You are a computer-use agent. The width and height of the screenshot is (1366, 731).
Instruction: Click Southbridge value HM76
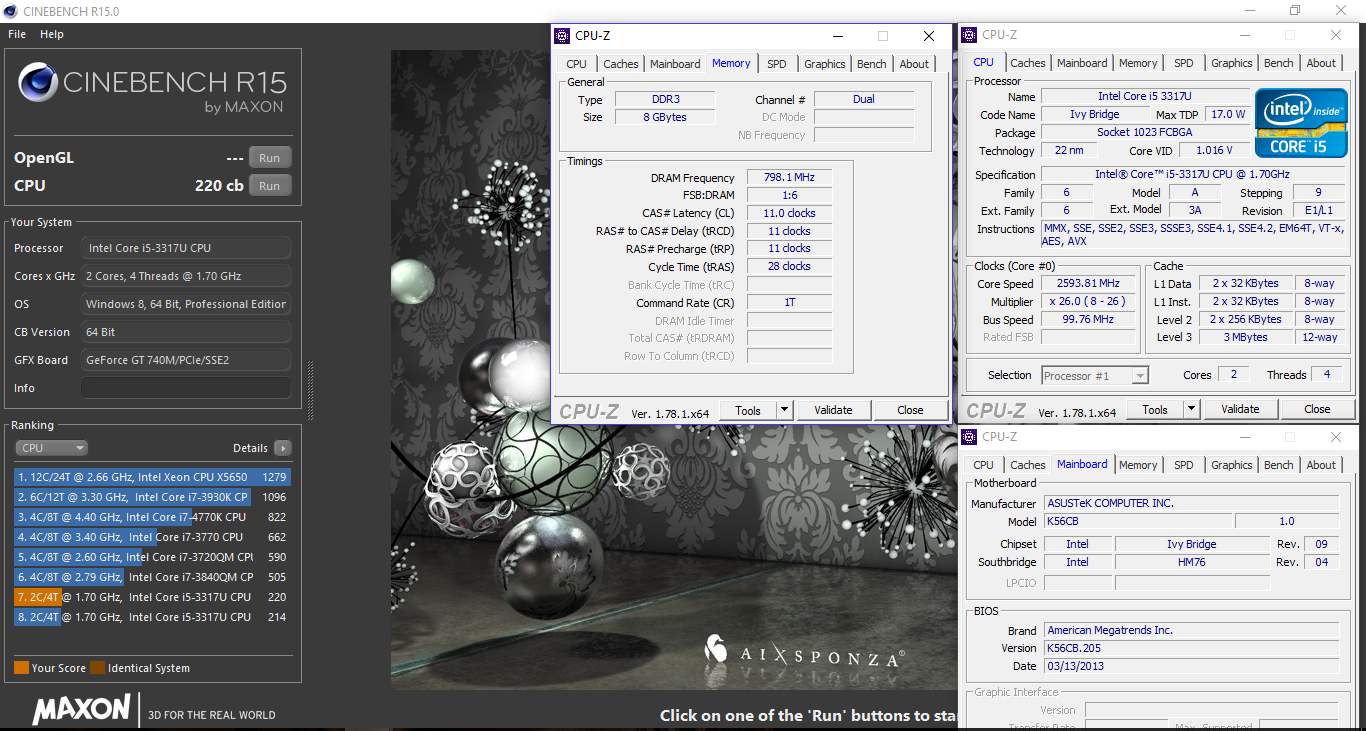[1192, 562]
